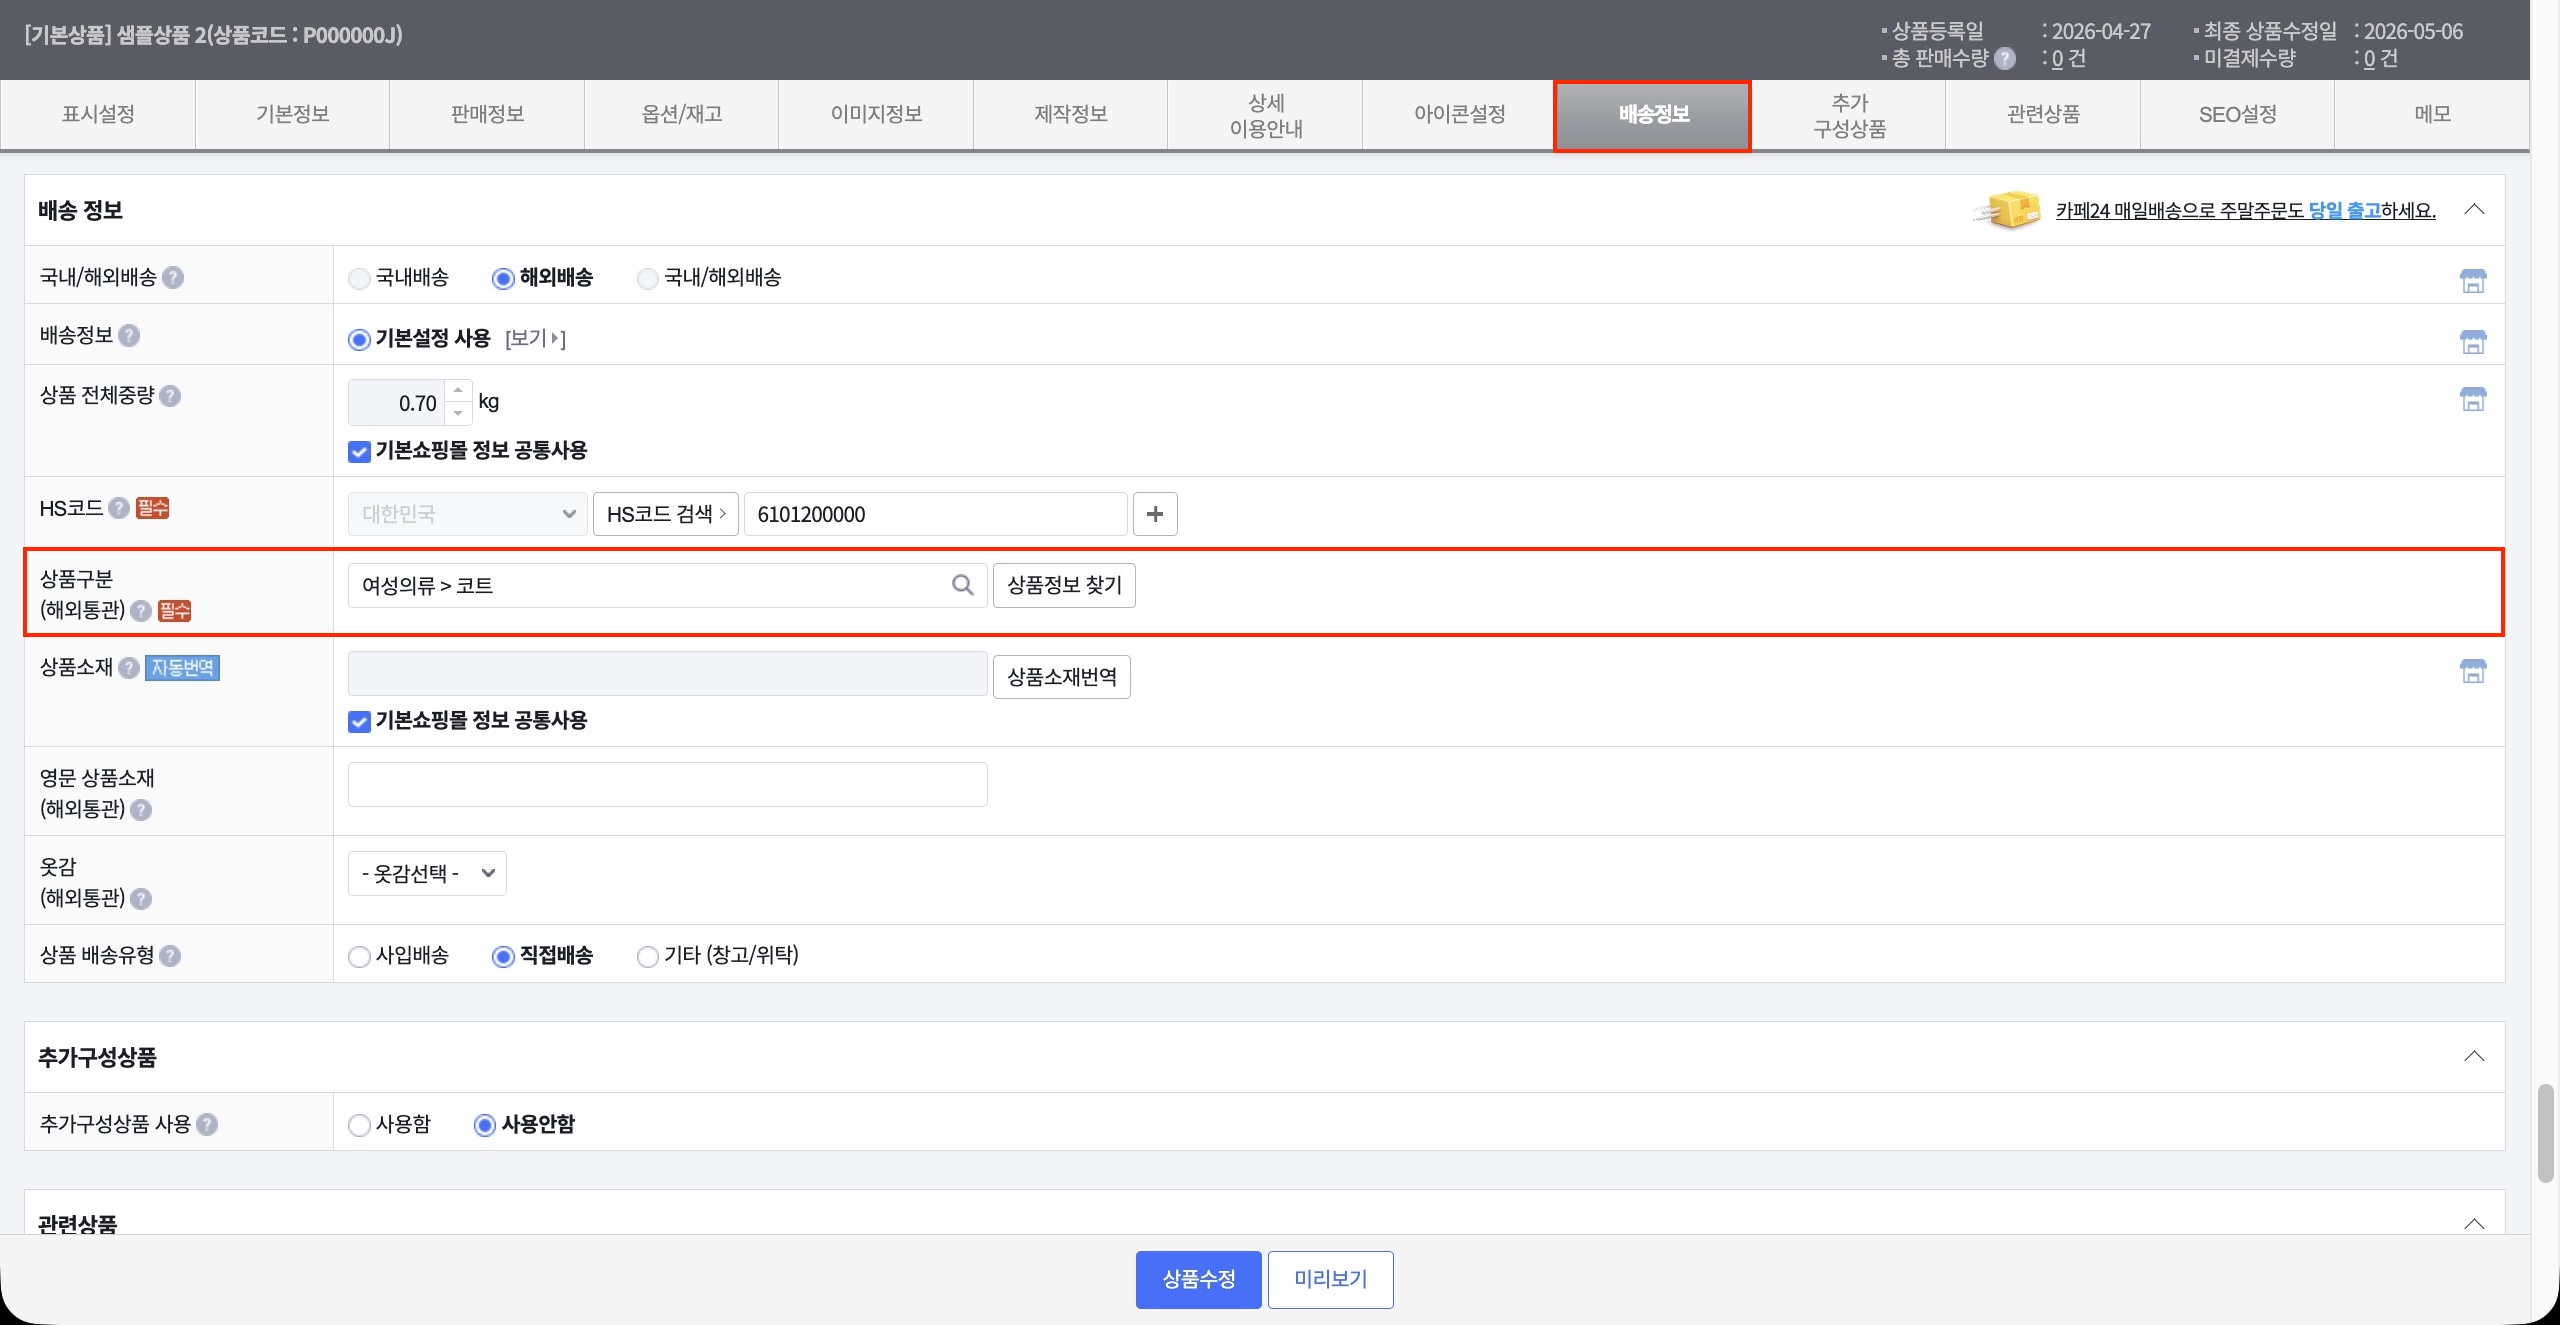Viewport: 2560px width, 1325px height.
Task: Click 미리보기 button
Action: [1330, 1279]
